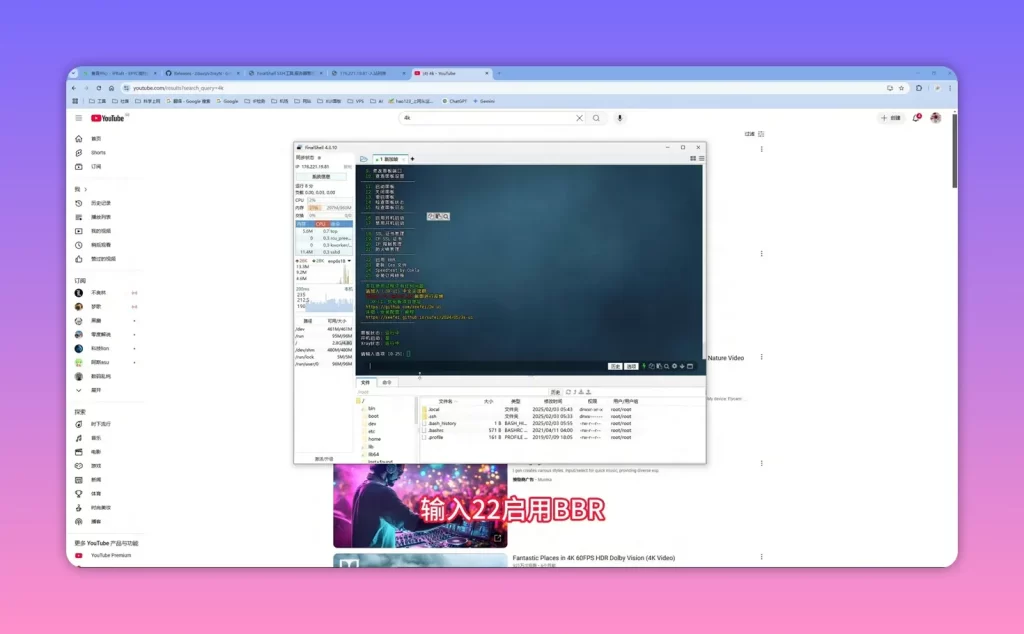Add a new FinalShell tab with plus
1024x634 pixels.
[x=412, y=159]
